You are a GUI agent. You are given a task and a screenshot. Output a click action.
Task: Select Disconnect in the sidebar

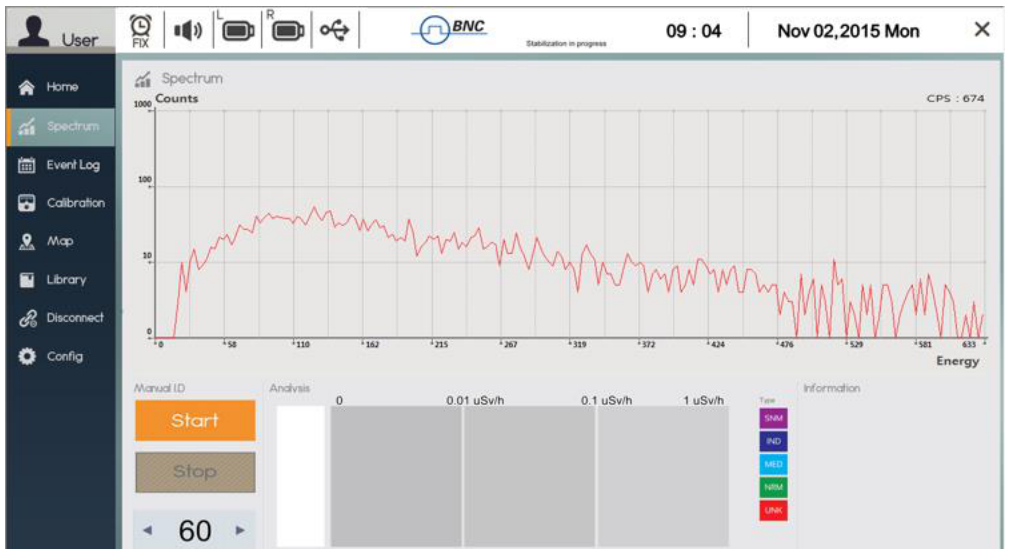(x=61, y=318)
